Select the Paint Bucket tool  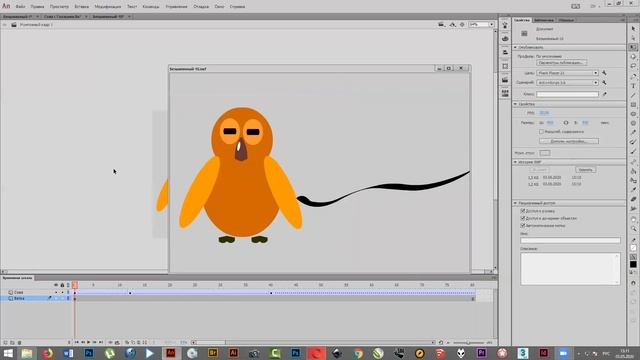[633, 171]
